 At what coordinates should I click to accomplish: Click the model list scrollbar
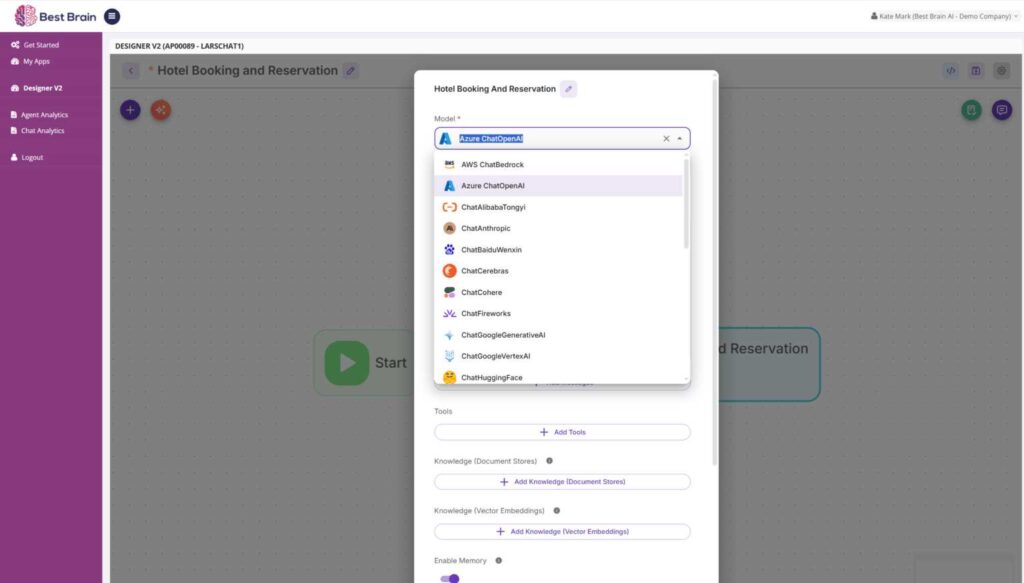click(x=686, y=203)
